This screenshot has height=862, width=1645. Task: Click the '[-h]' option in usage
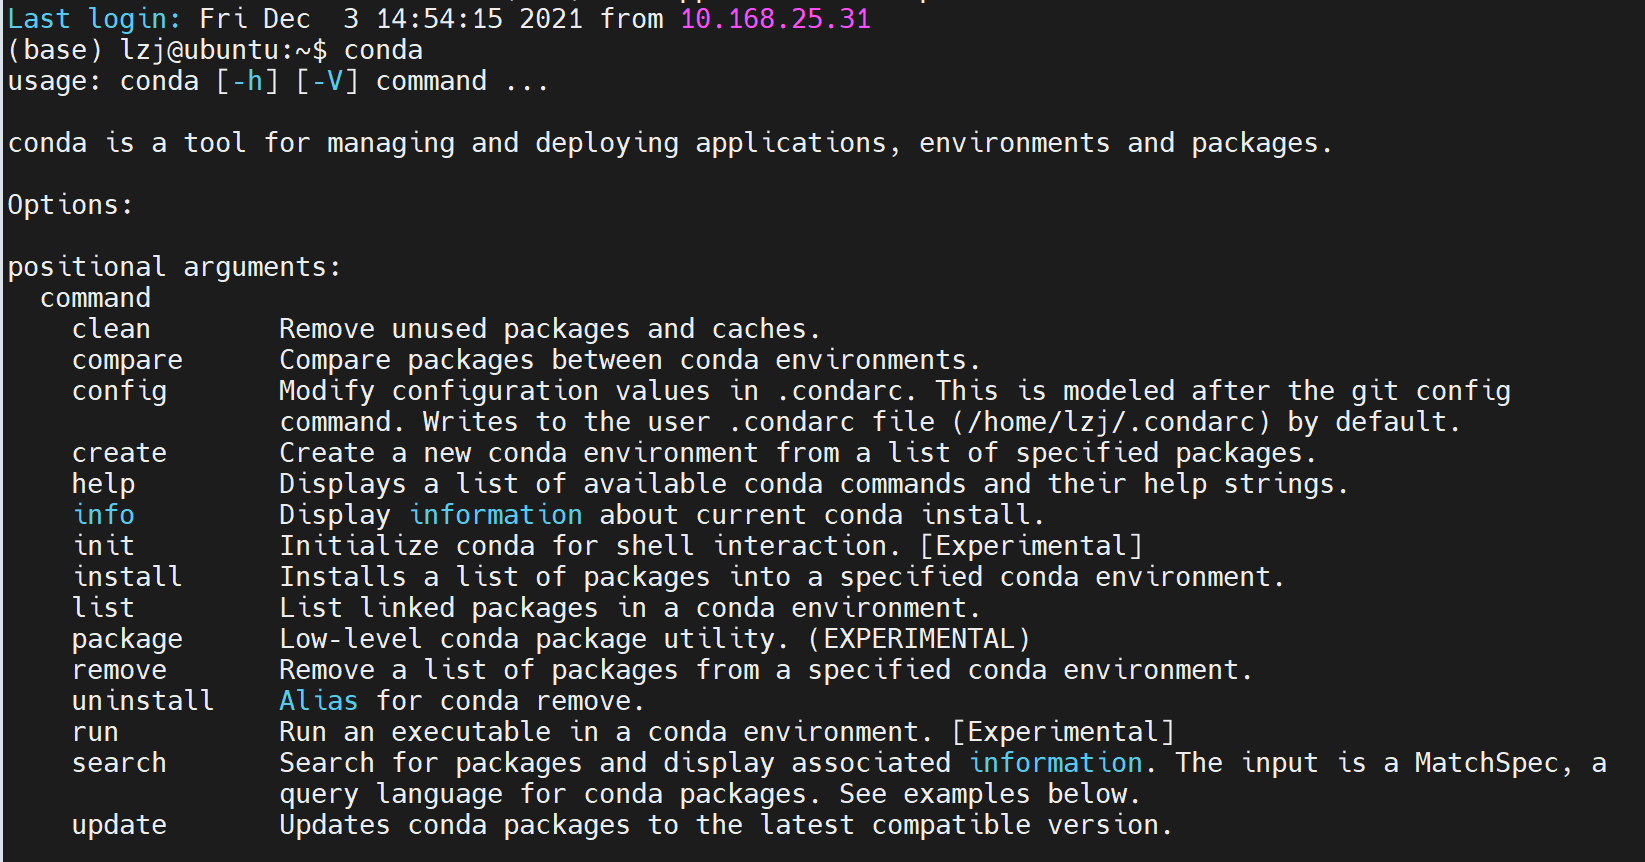click(x=247, y=81)
